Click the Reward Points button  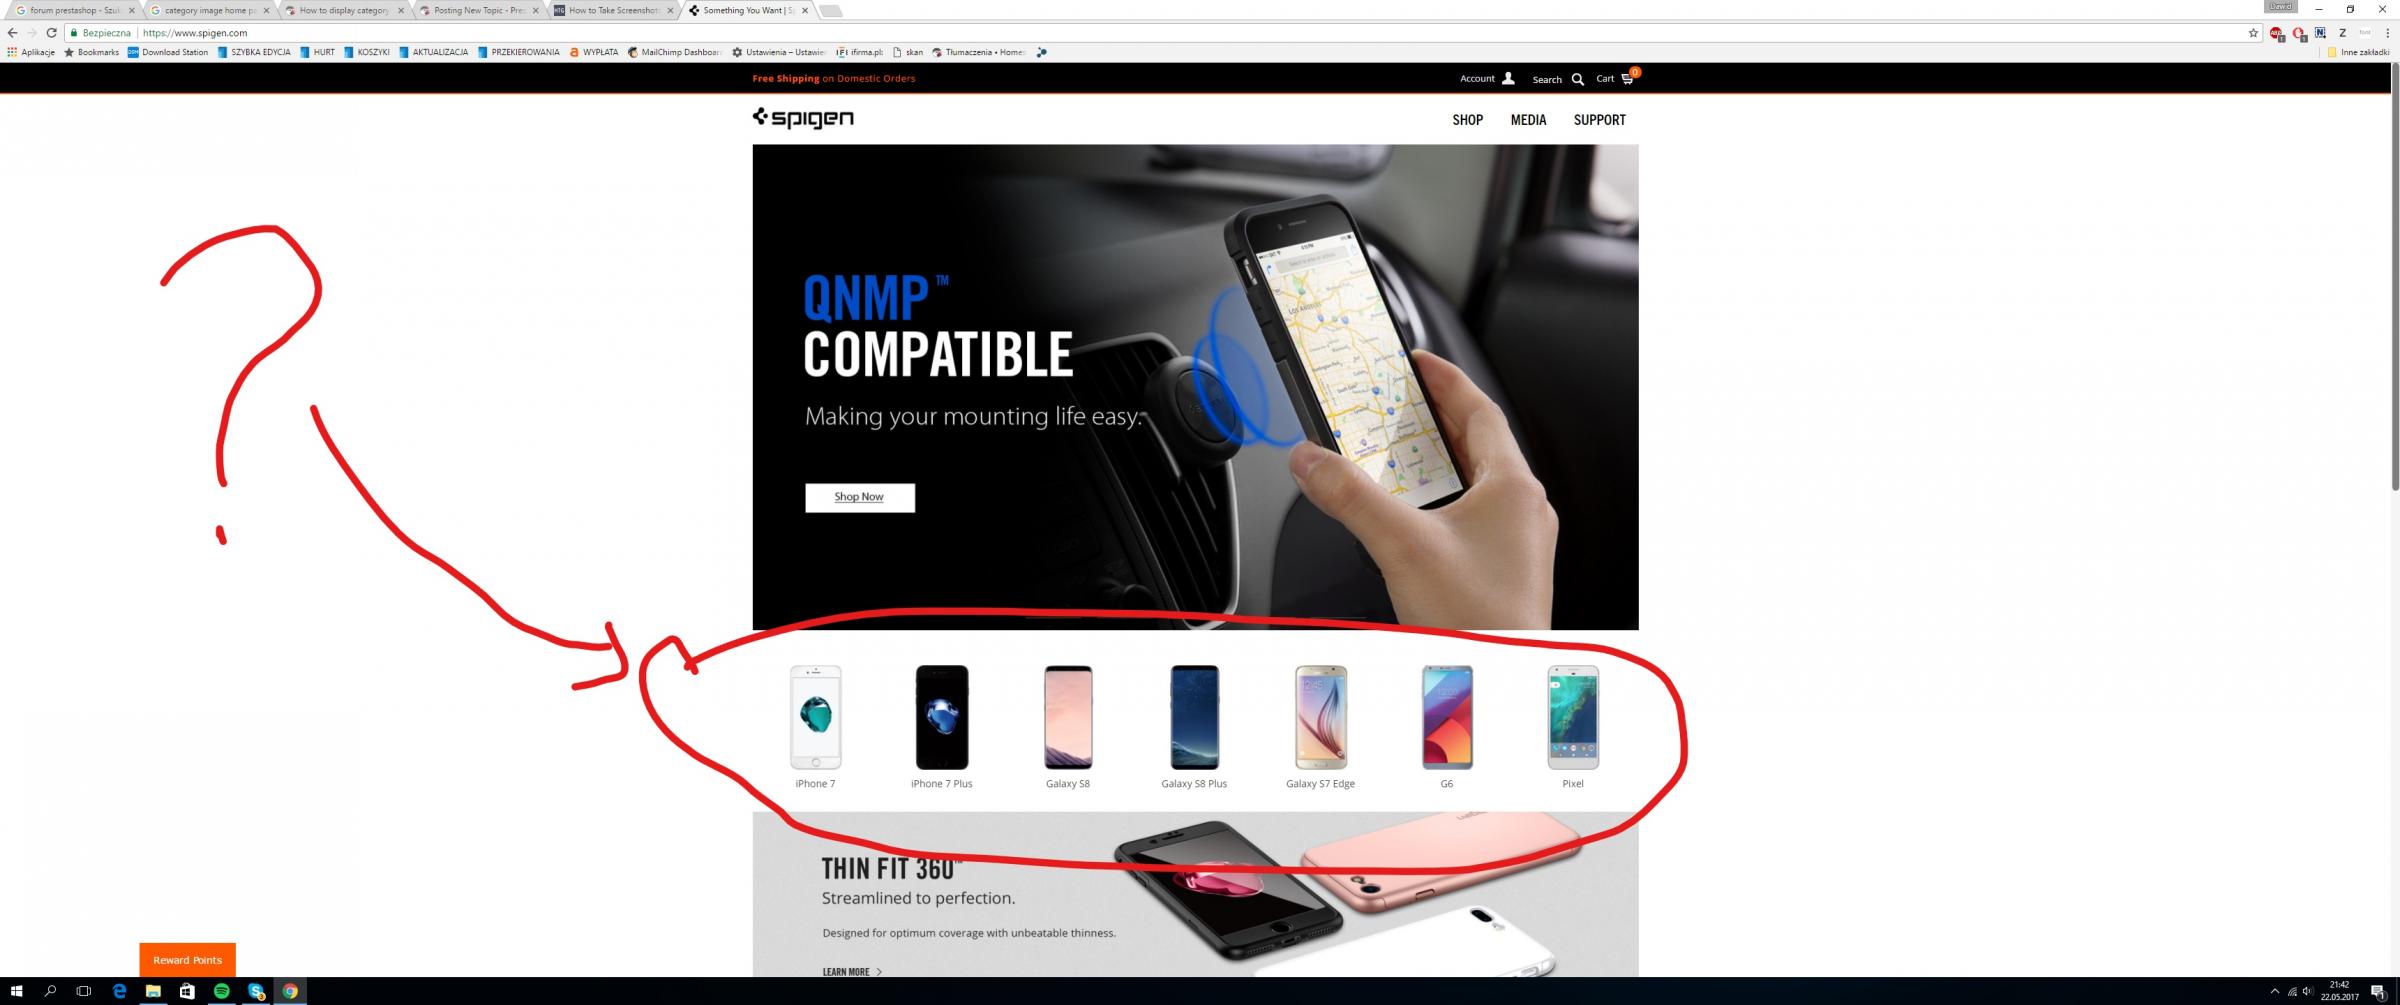coord(187,960)
